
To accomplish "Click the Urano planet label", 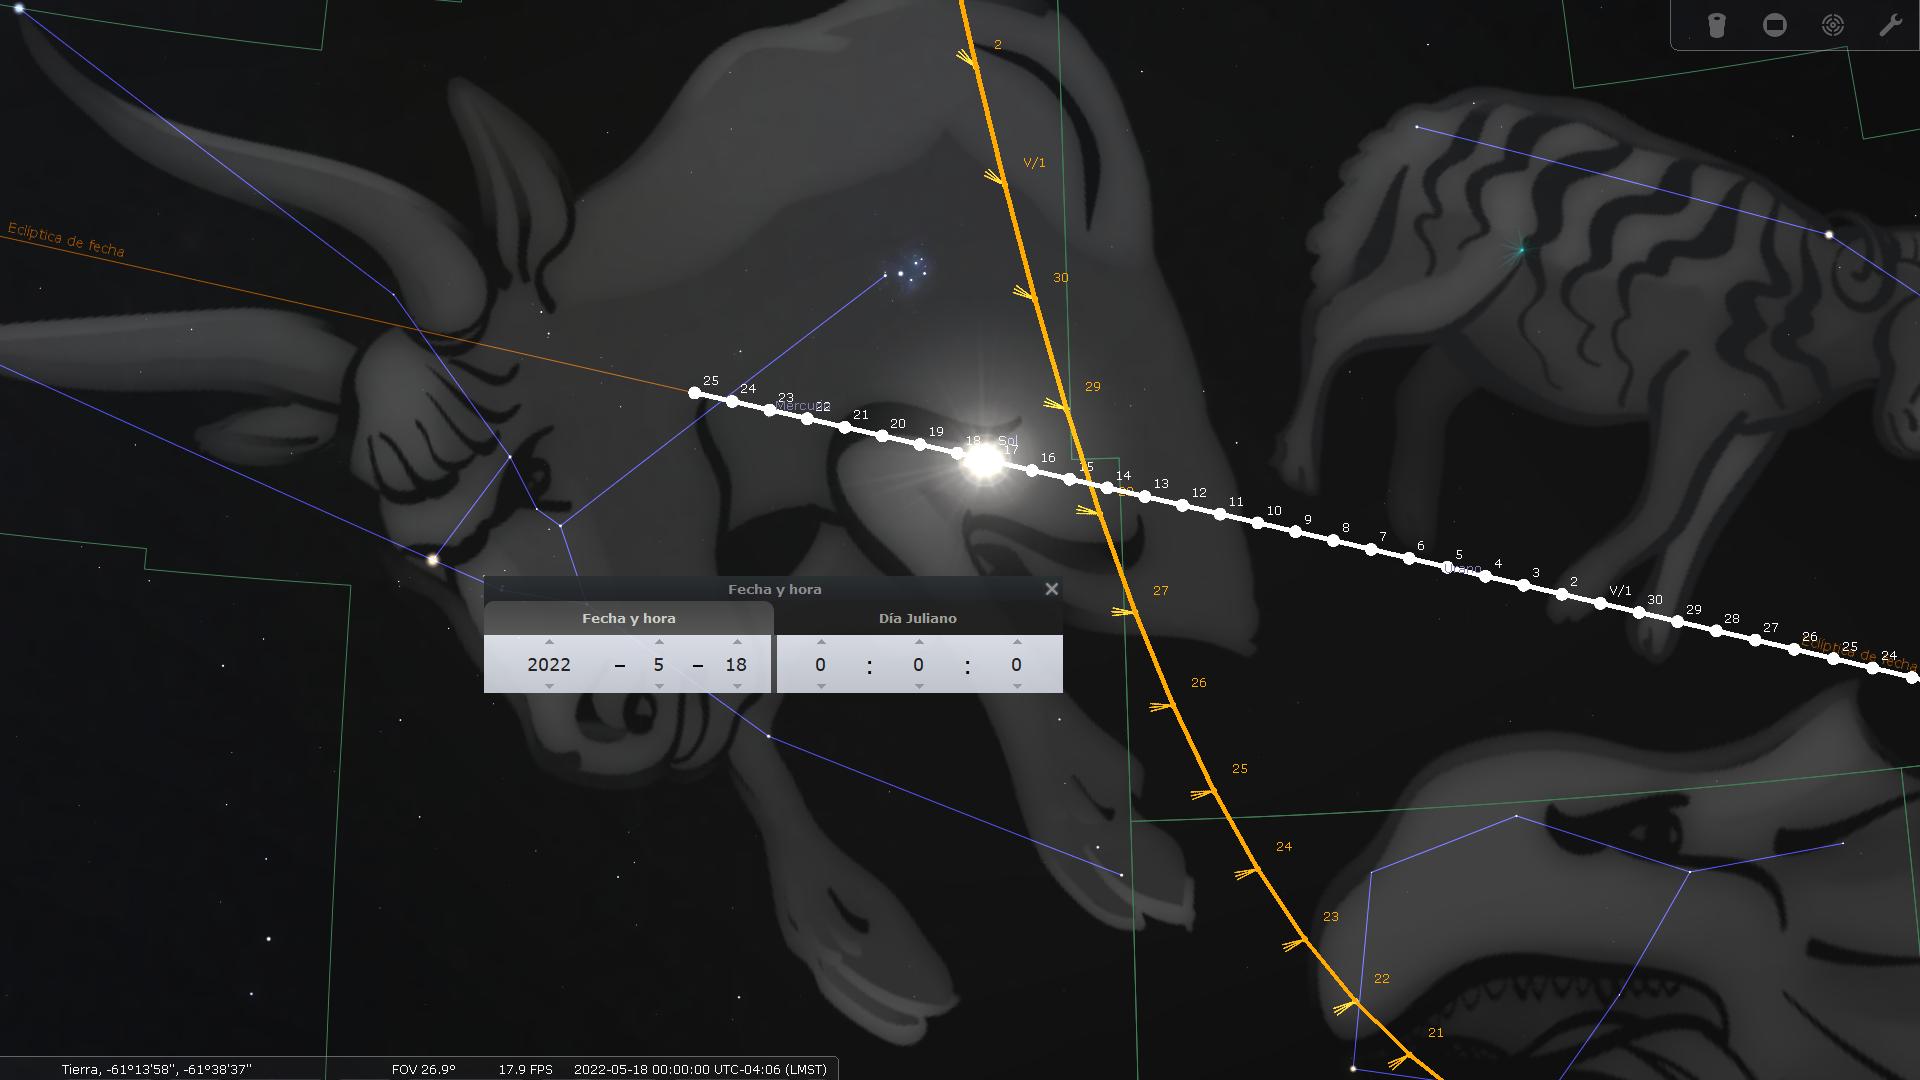I will pyautogui.click(x=1462, y=569).
